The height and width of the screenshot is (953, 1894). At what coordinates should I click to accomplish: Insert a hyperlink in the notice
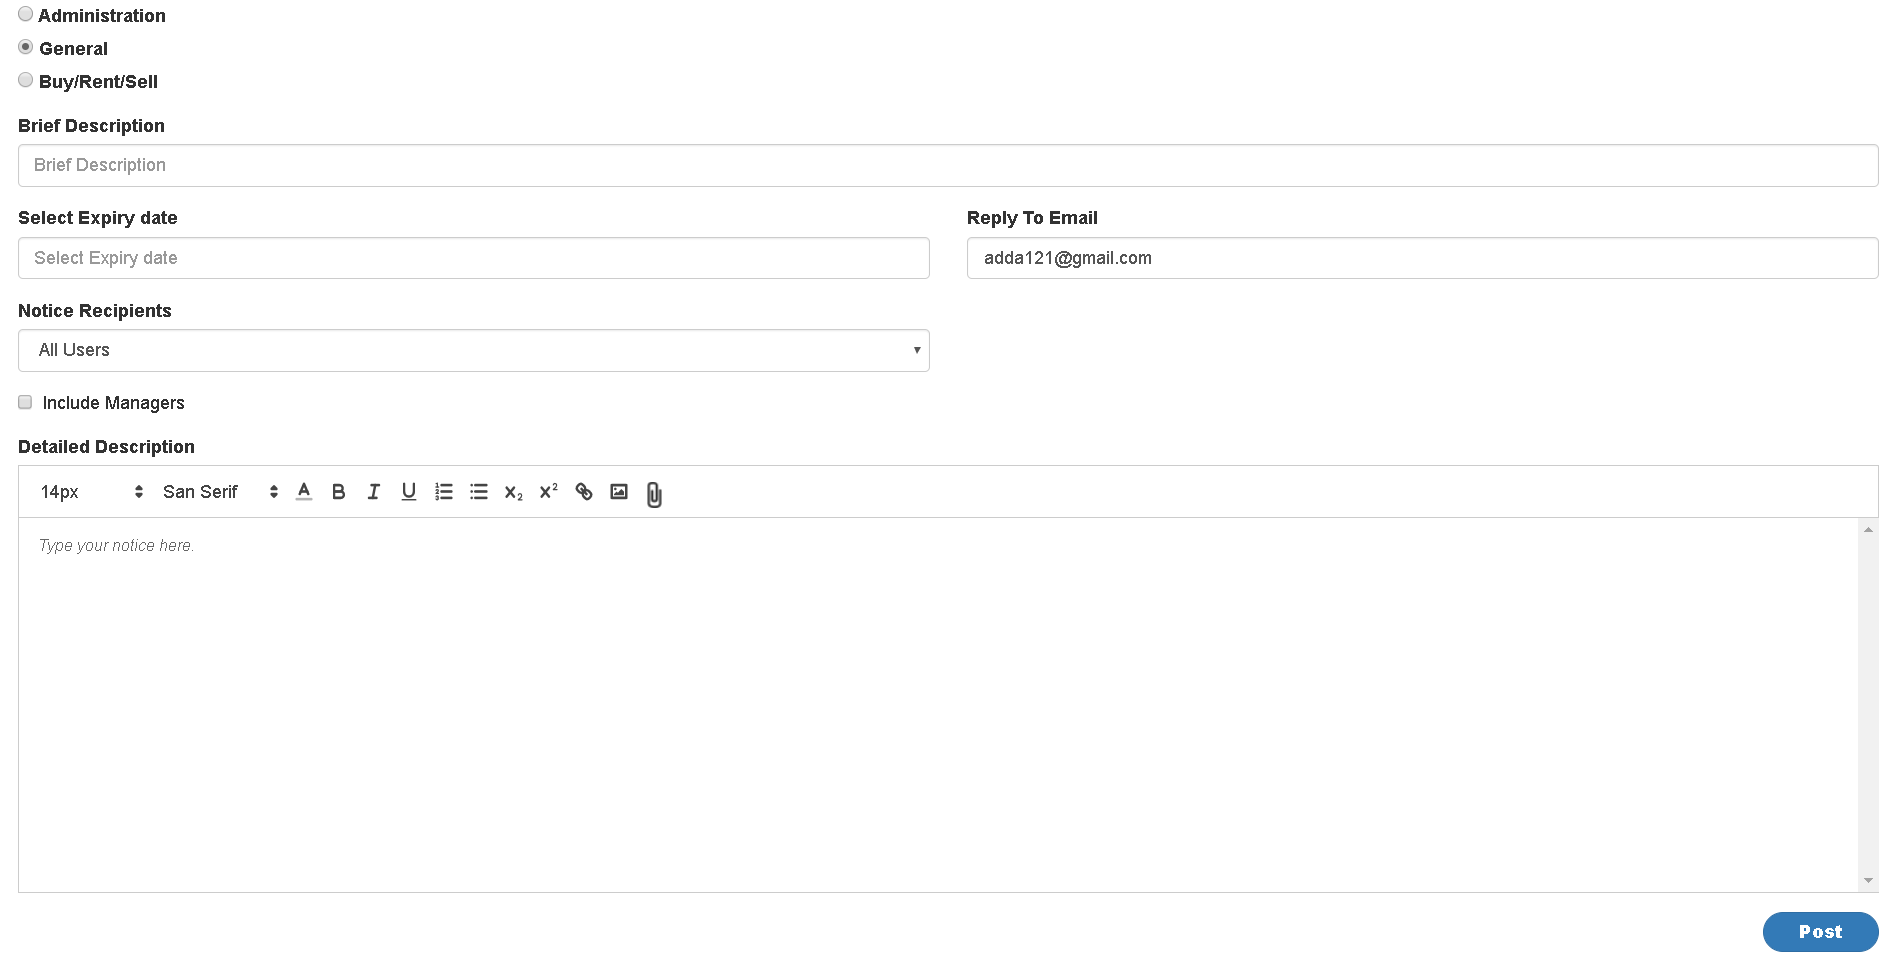[x=584, y=492]
